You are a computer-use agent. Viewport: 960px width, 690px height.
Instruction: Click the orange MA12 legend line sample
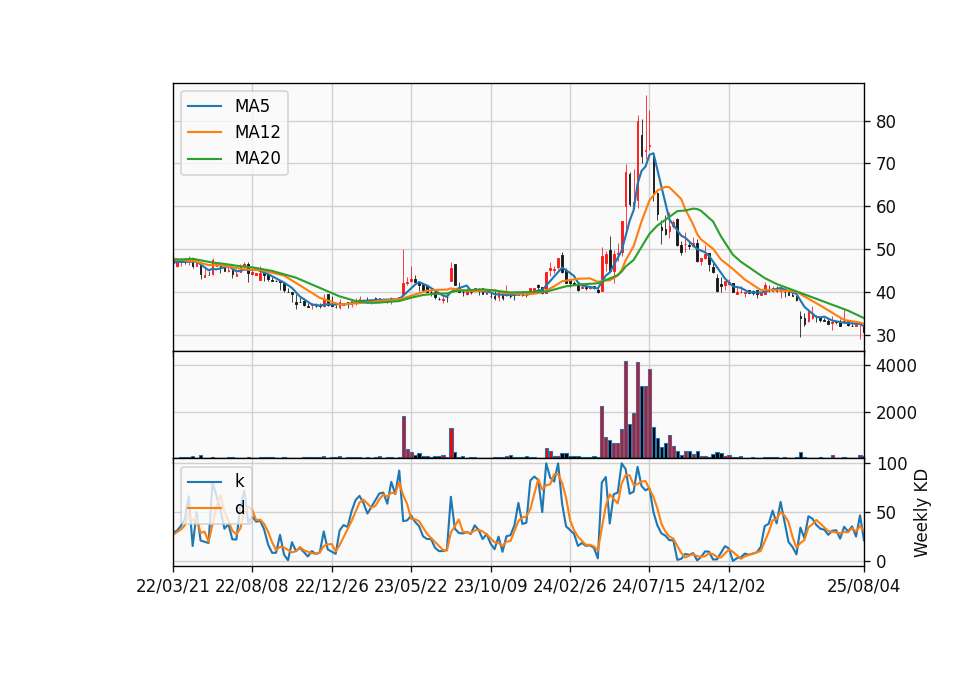[204, 132]
